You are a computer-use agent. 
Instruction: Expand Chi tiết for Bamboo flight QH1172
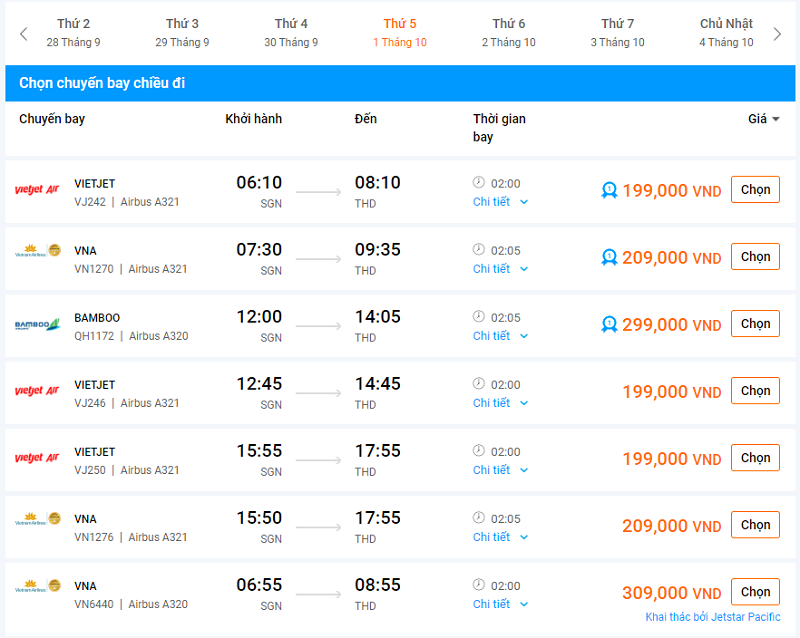[500, 336]
